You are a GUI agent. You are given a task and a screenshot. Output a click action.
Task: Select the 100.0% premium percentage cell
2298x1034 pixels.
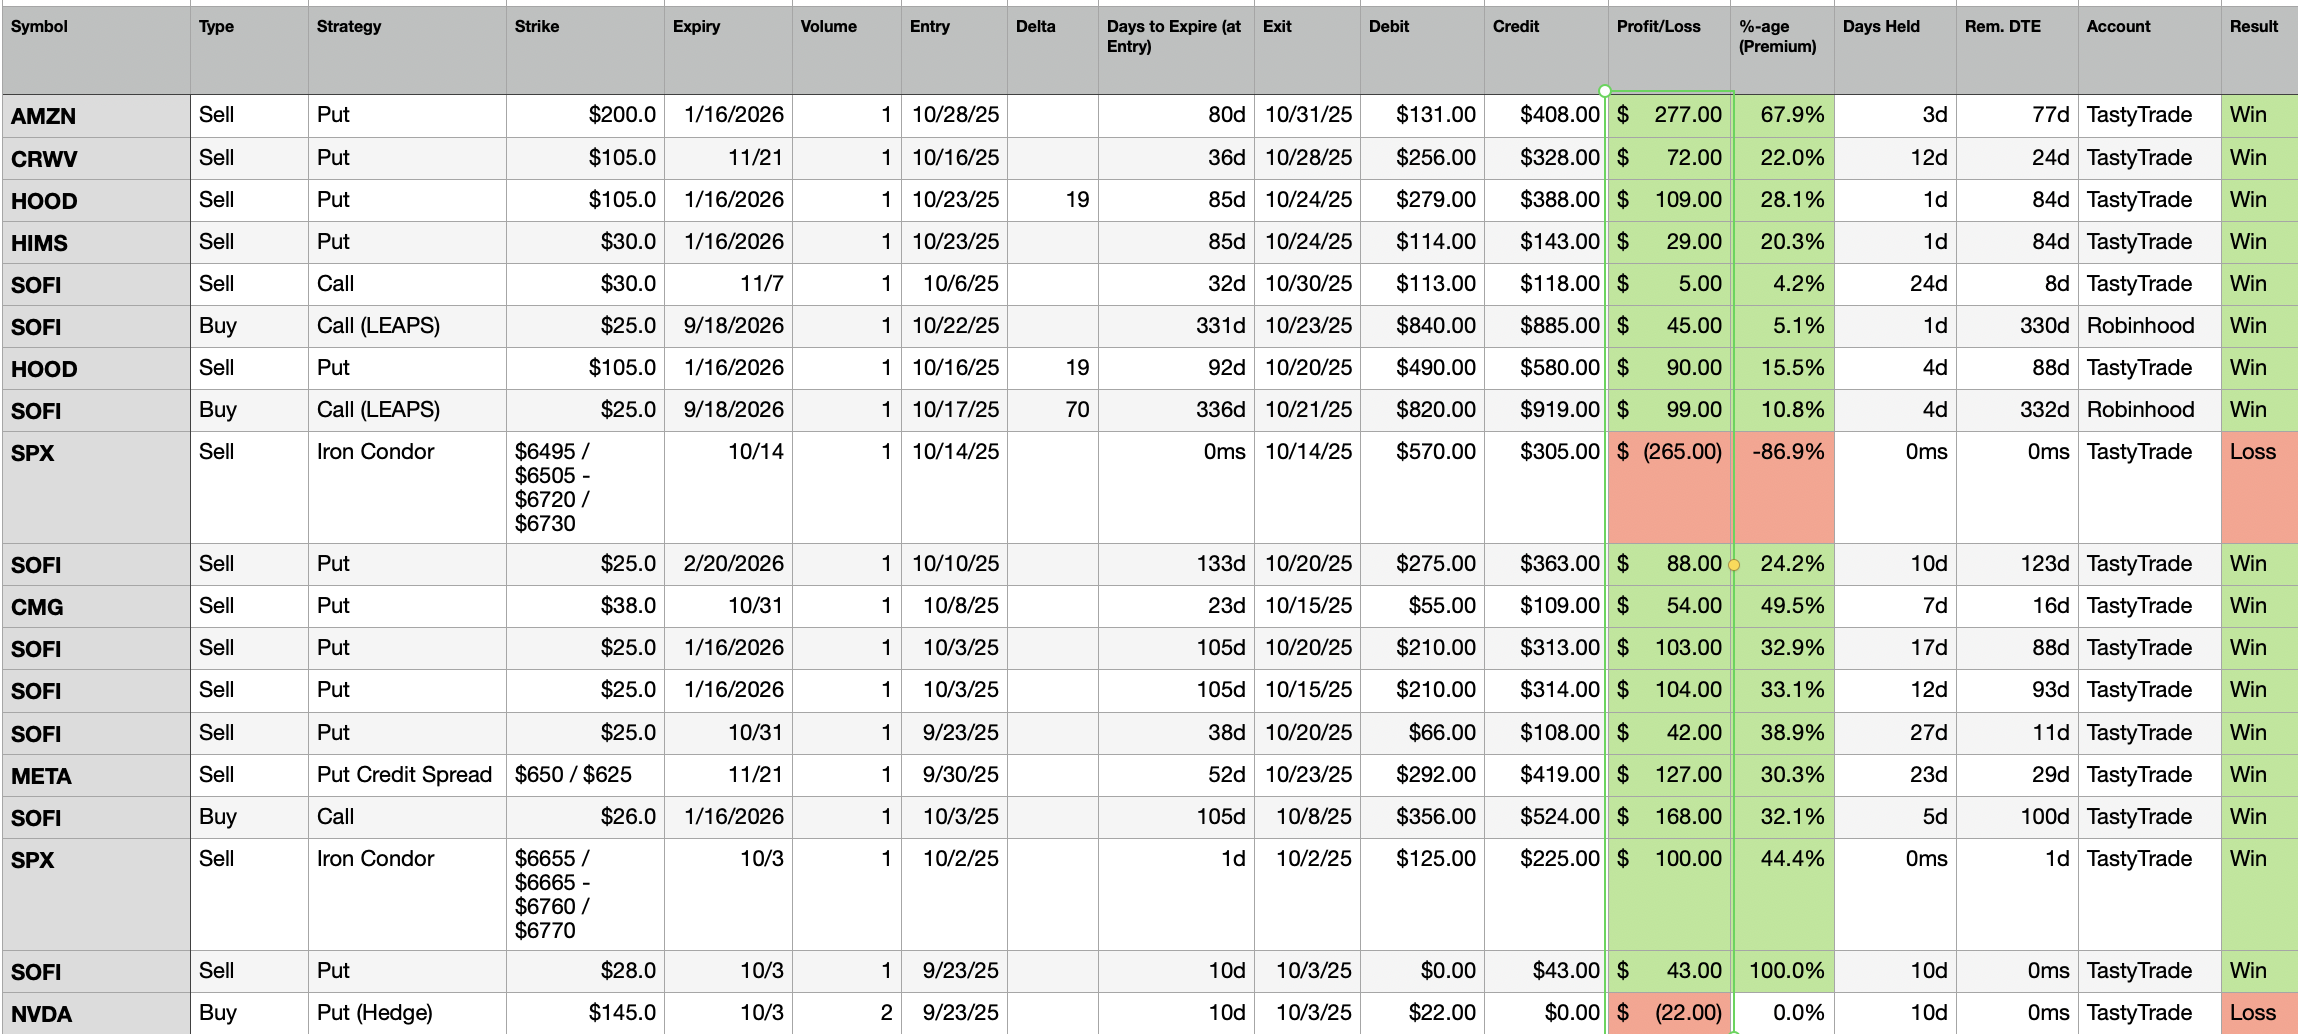pos(1784,971)
